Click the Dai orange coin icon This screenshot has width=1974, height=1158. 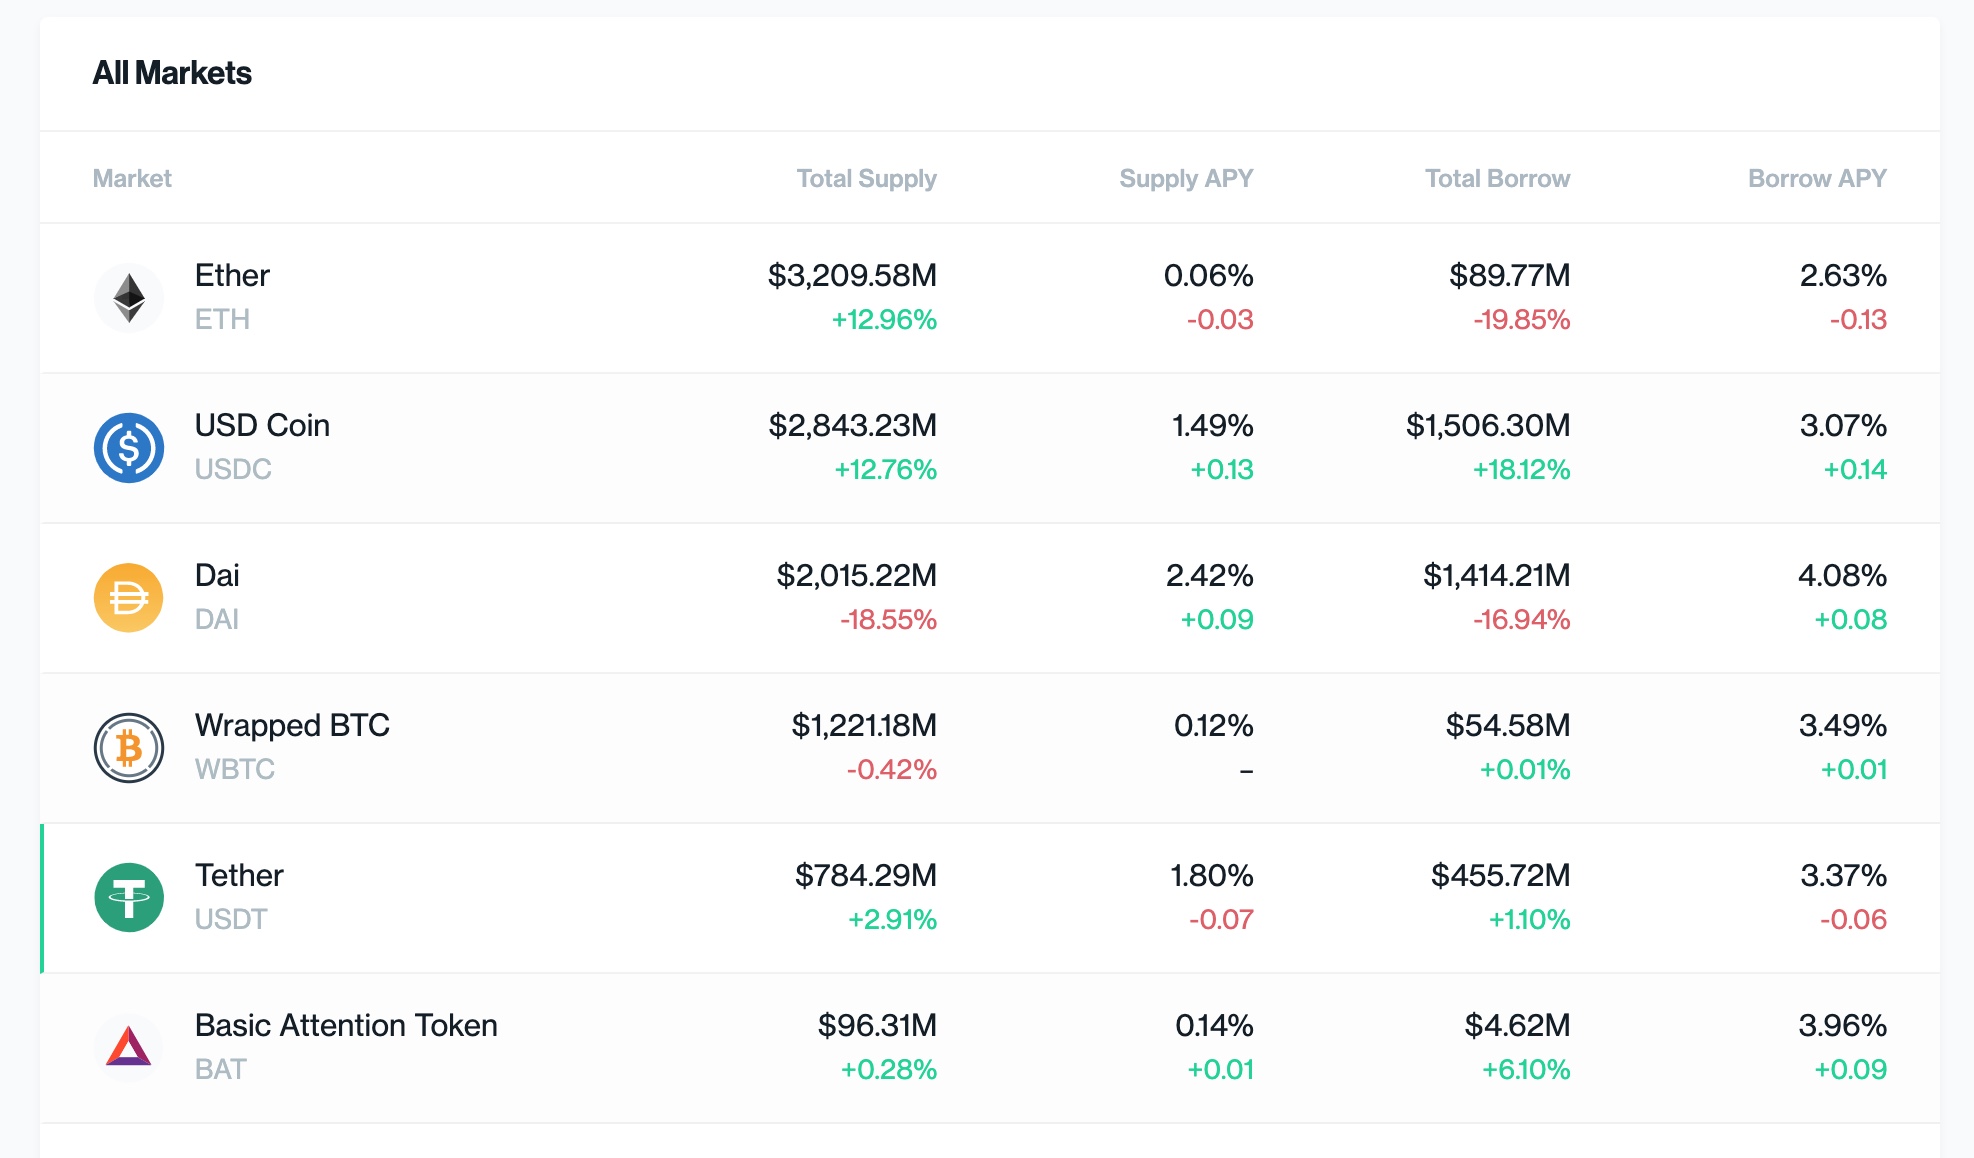(x=129, y=598)
